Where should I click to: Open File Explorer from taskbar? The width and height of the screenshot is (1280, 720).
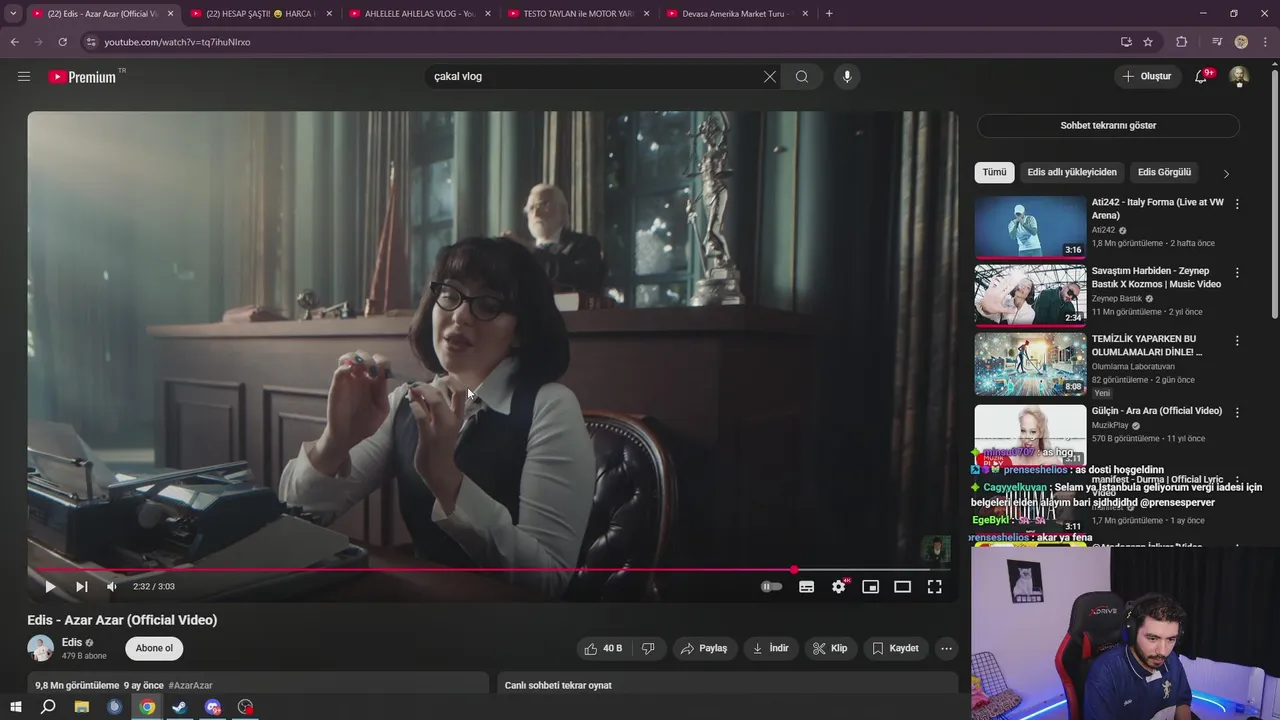[82, 707]
